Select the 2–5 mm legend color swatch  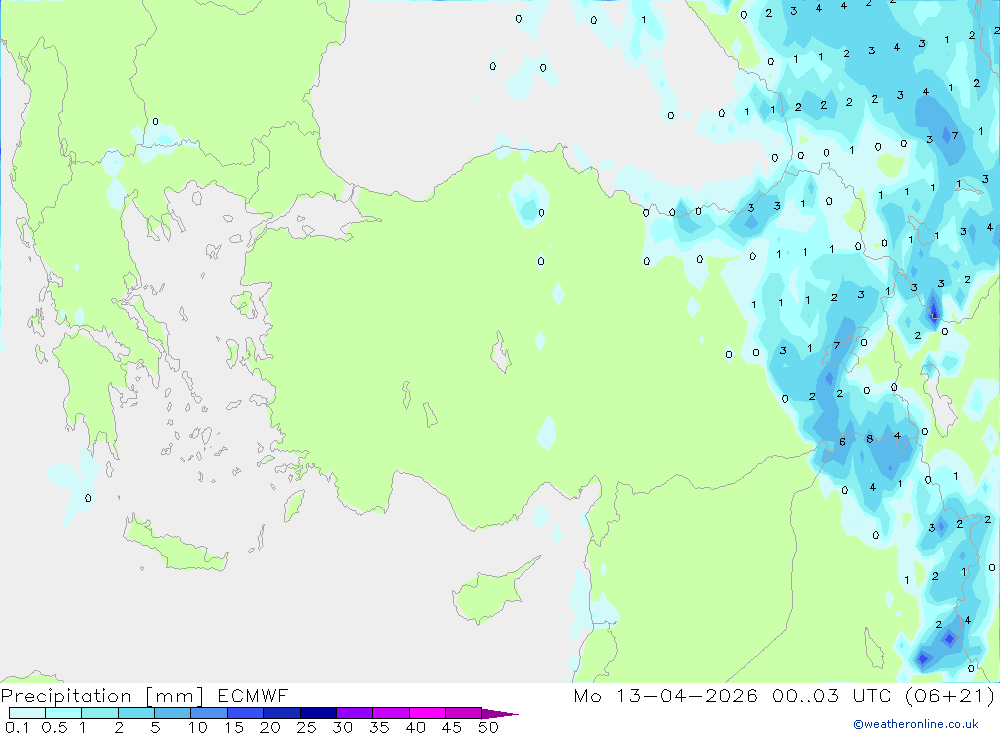[x=136, y=713]
